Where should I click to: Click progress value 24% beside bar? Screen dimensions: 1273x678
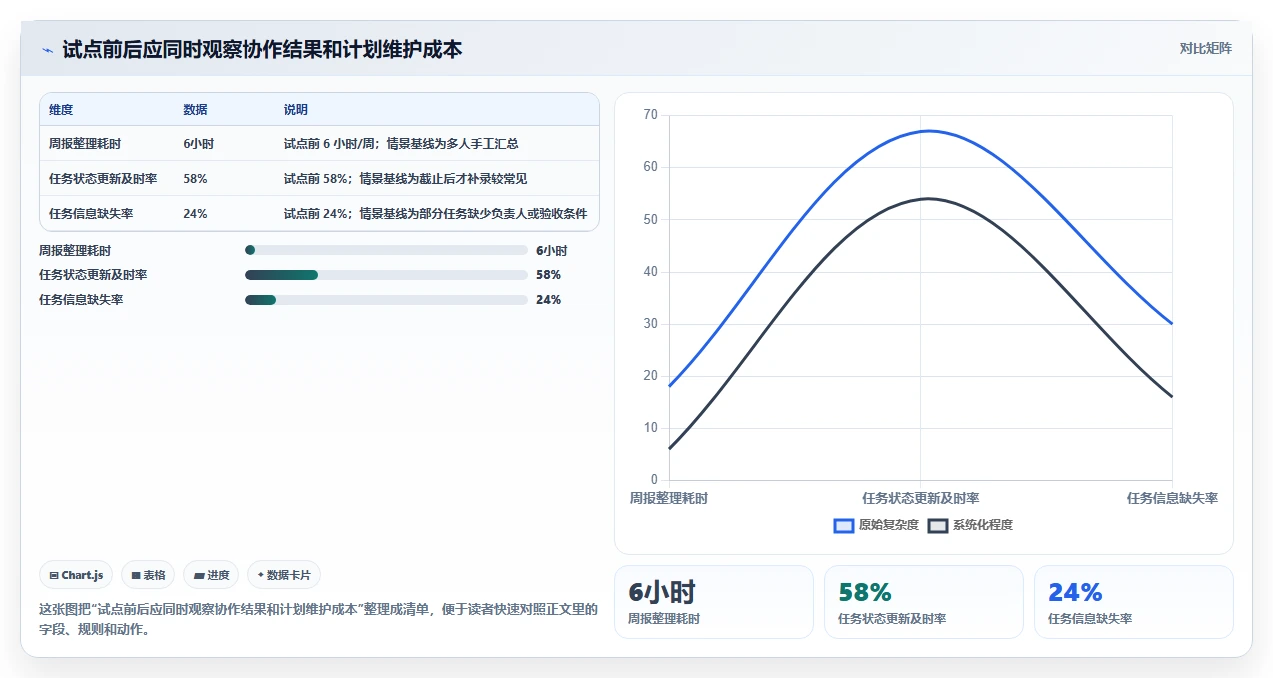tap(548, 300)
